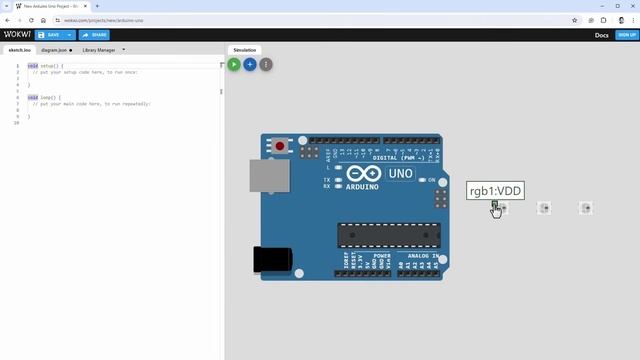
Task: Open the Docs link
Action: coord(601,36)
